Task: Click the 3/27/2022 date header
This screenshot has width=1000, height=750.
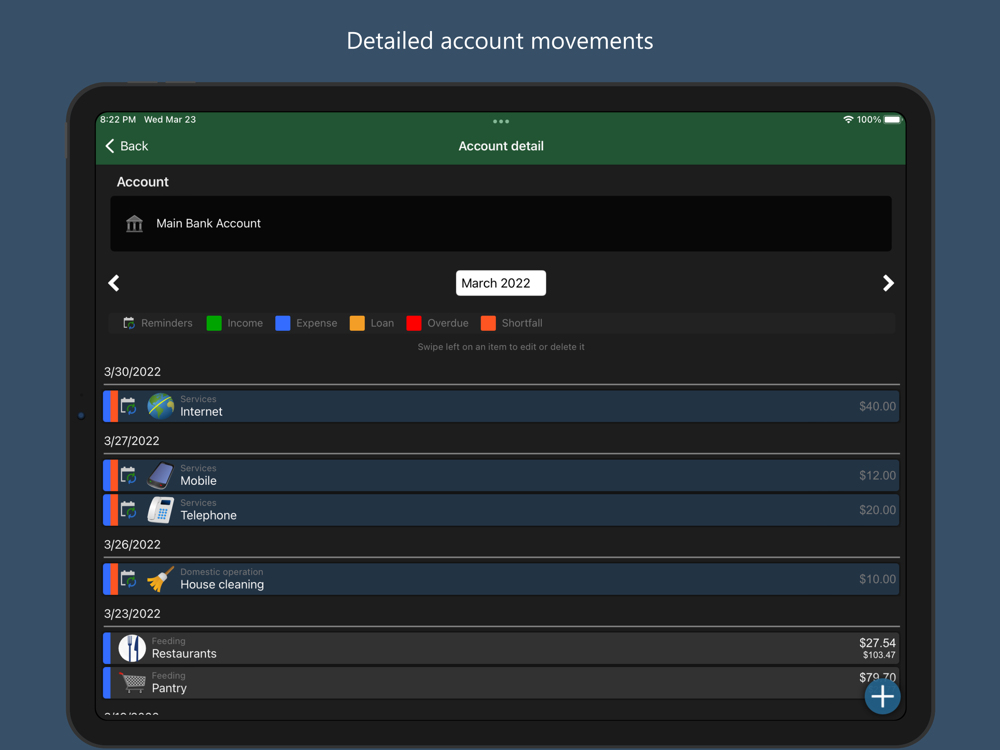Action: coord(131,441)
